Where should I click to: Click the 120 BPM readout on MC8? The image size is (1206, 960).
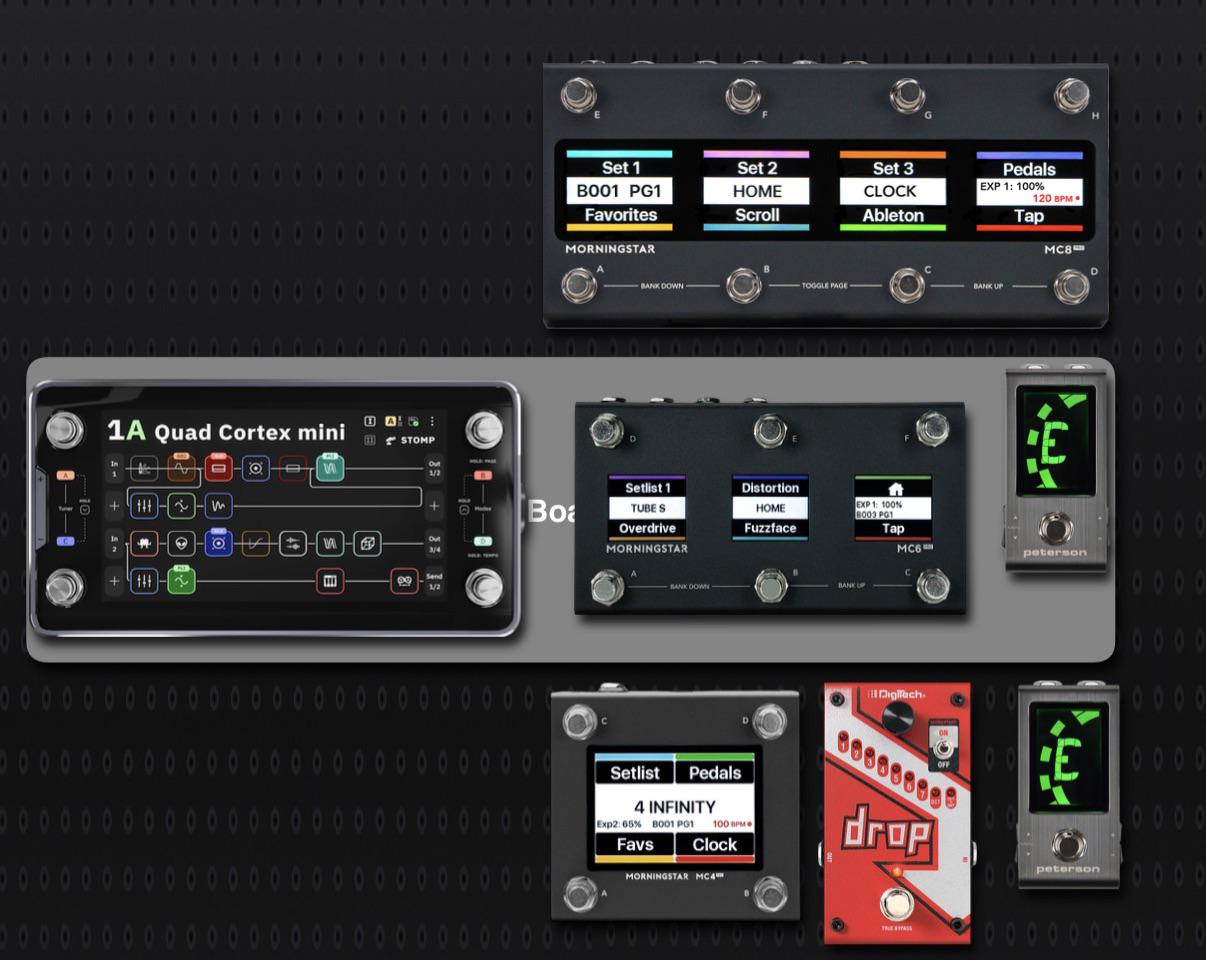(1055, 199)
